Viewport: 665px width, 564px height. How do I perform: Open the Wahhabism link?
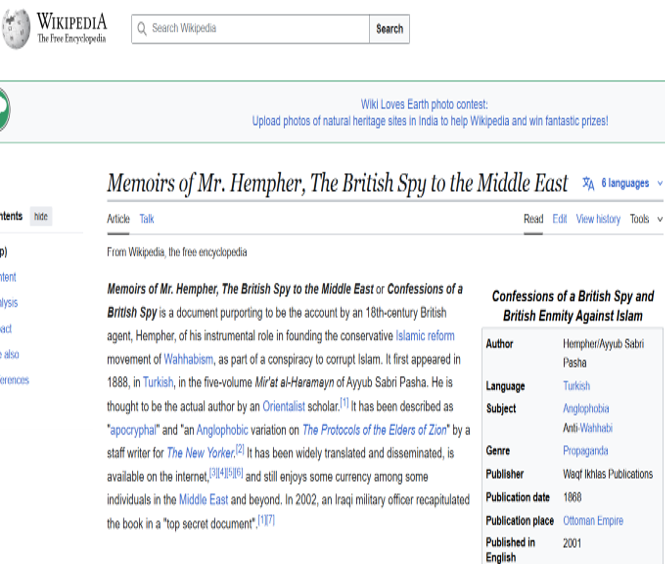[x=188, y=359]
